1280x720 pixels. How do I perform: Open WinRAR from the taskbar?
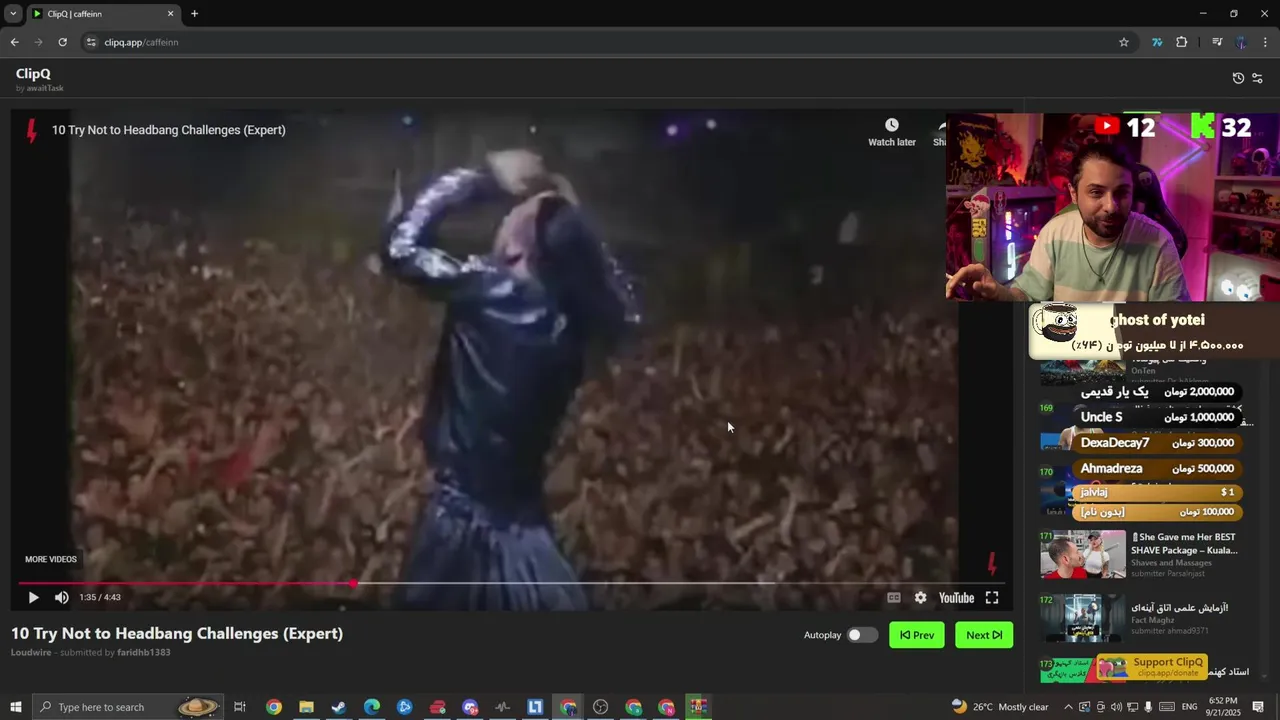[698, 707]
